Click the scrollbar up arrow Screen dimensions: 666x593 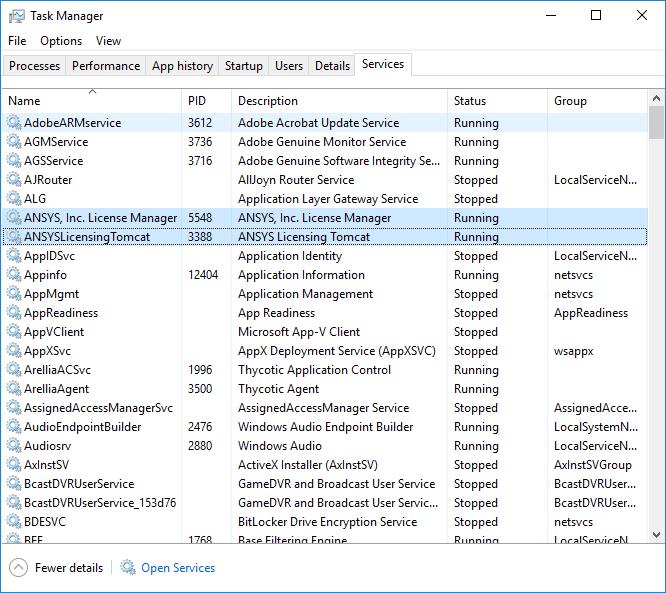[x=656, y=99]
